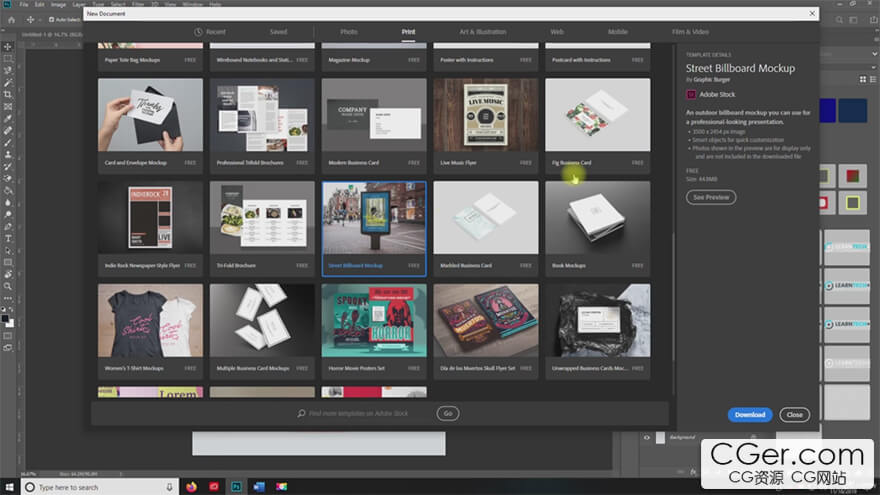This screenshot has width=880, height=495.
Task: Select Card and Envelope Mockup thumbnail
Action: (150, 115)
